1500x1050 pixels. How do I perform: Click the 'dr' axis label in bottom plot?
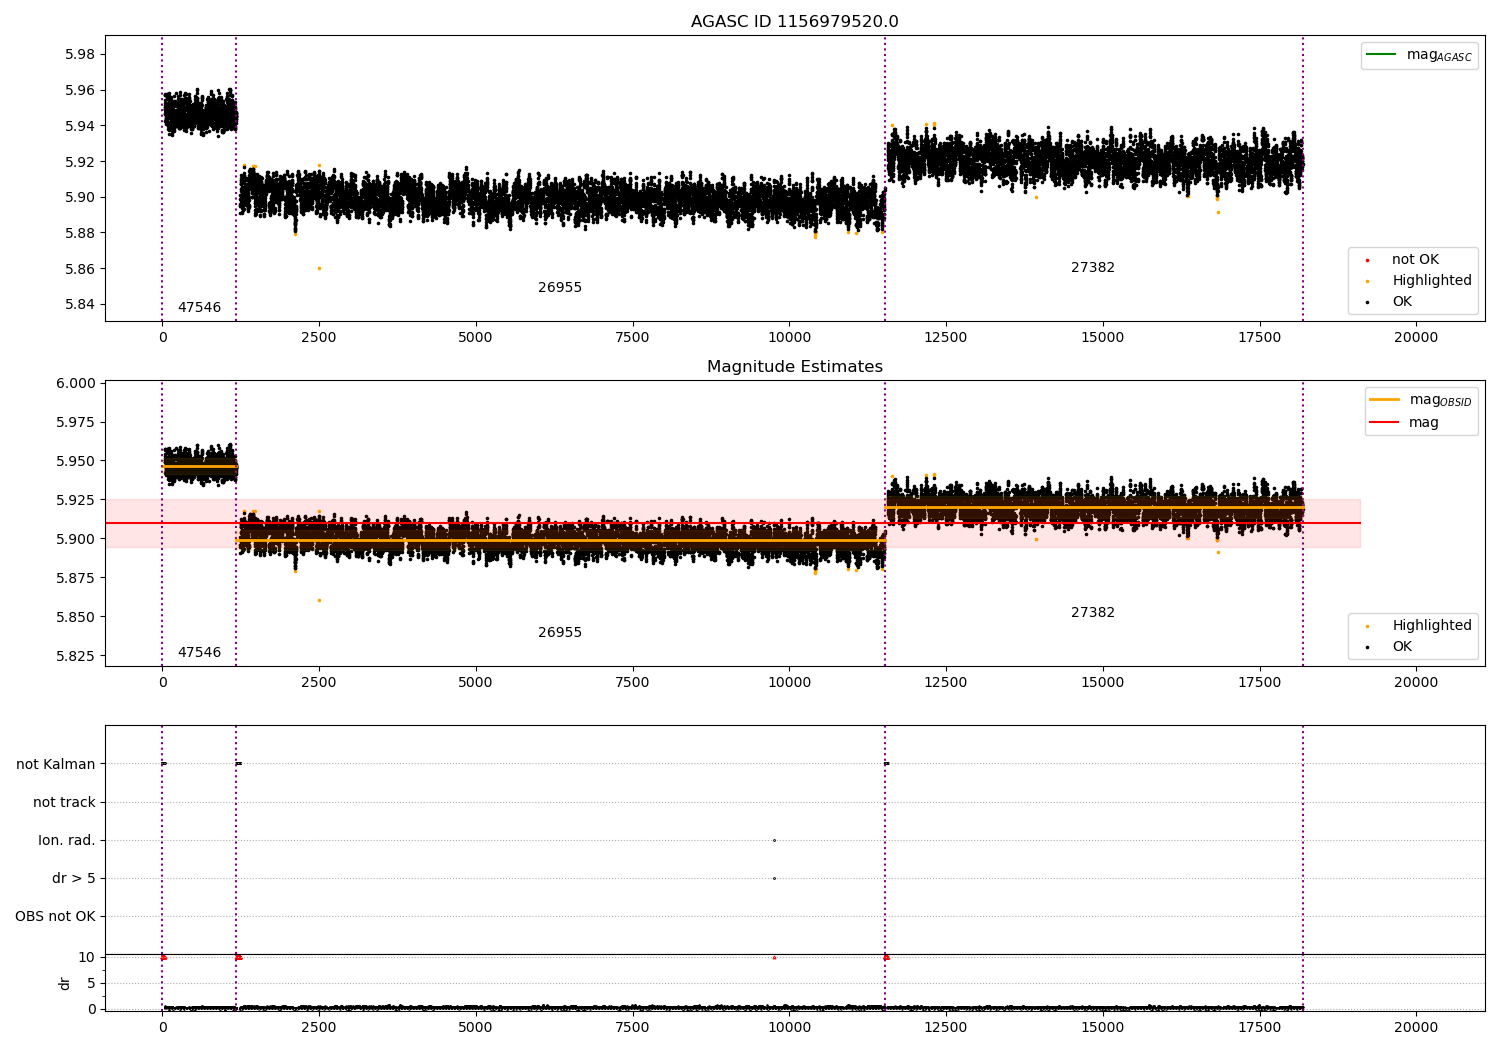[x=65, y=983]
